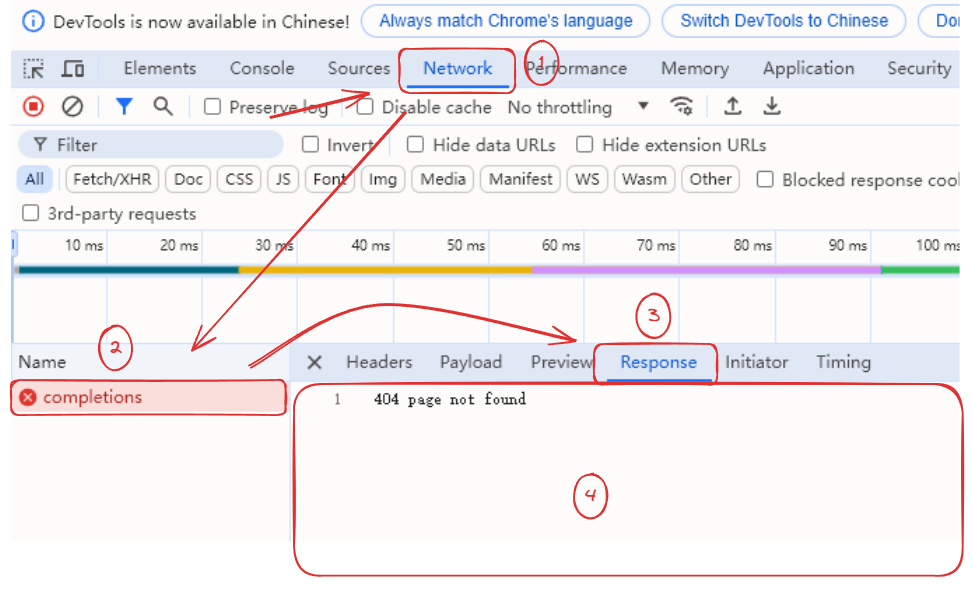The width and height of the screenshot is (973, 604).
Task: Enable the Preserve log checkbox
Action: [x=212, y=107]
